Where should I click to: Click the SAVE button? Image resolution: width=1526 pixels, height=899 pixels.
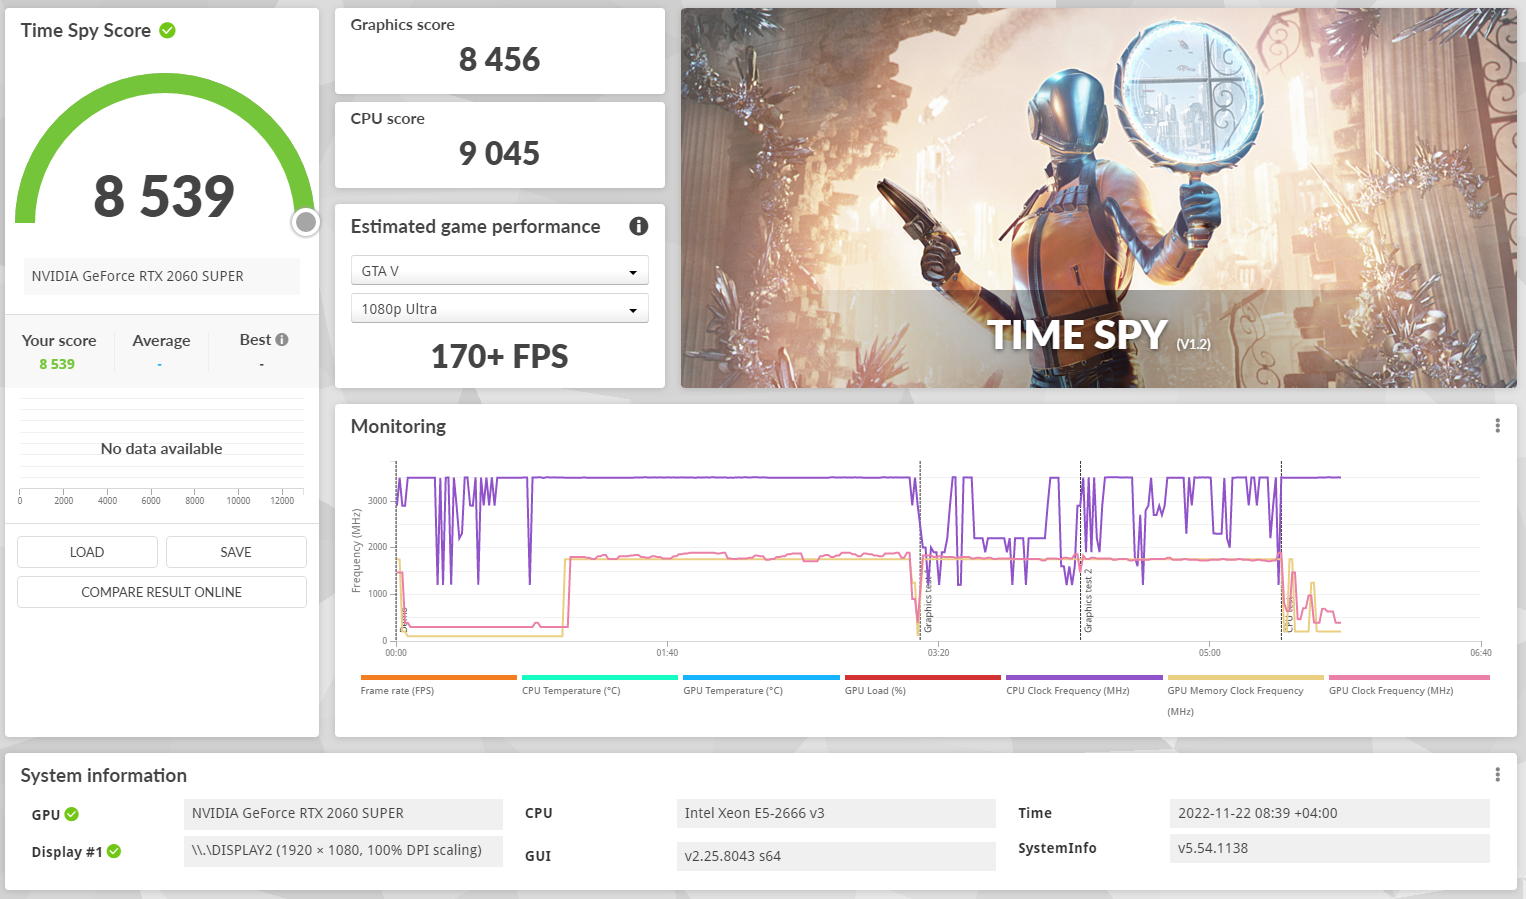(x=236, y=552)
